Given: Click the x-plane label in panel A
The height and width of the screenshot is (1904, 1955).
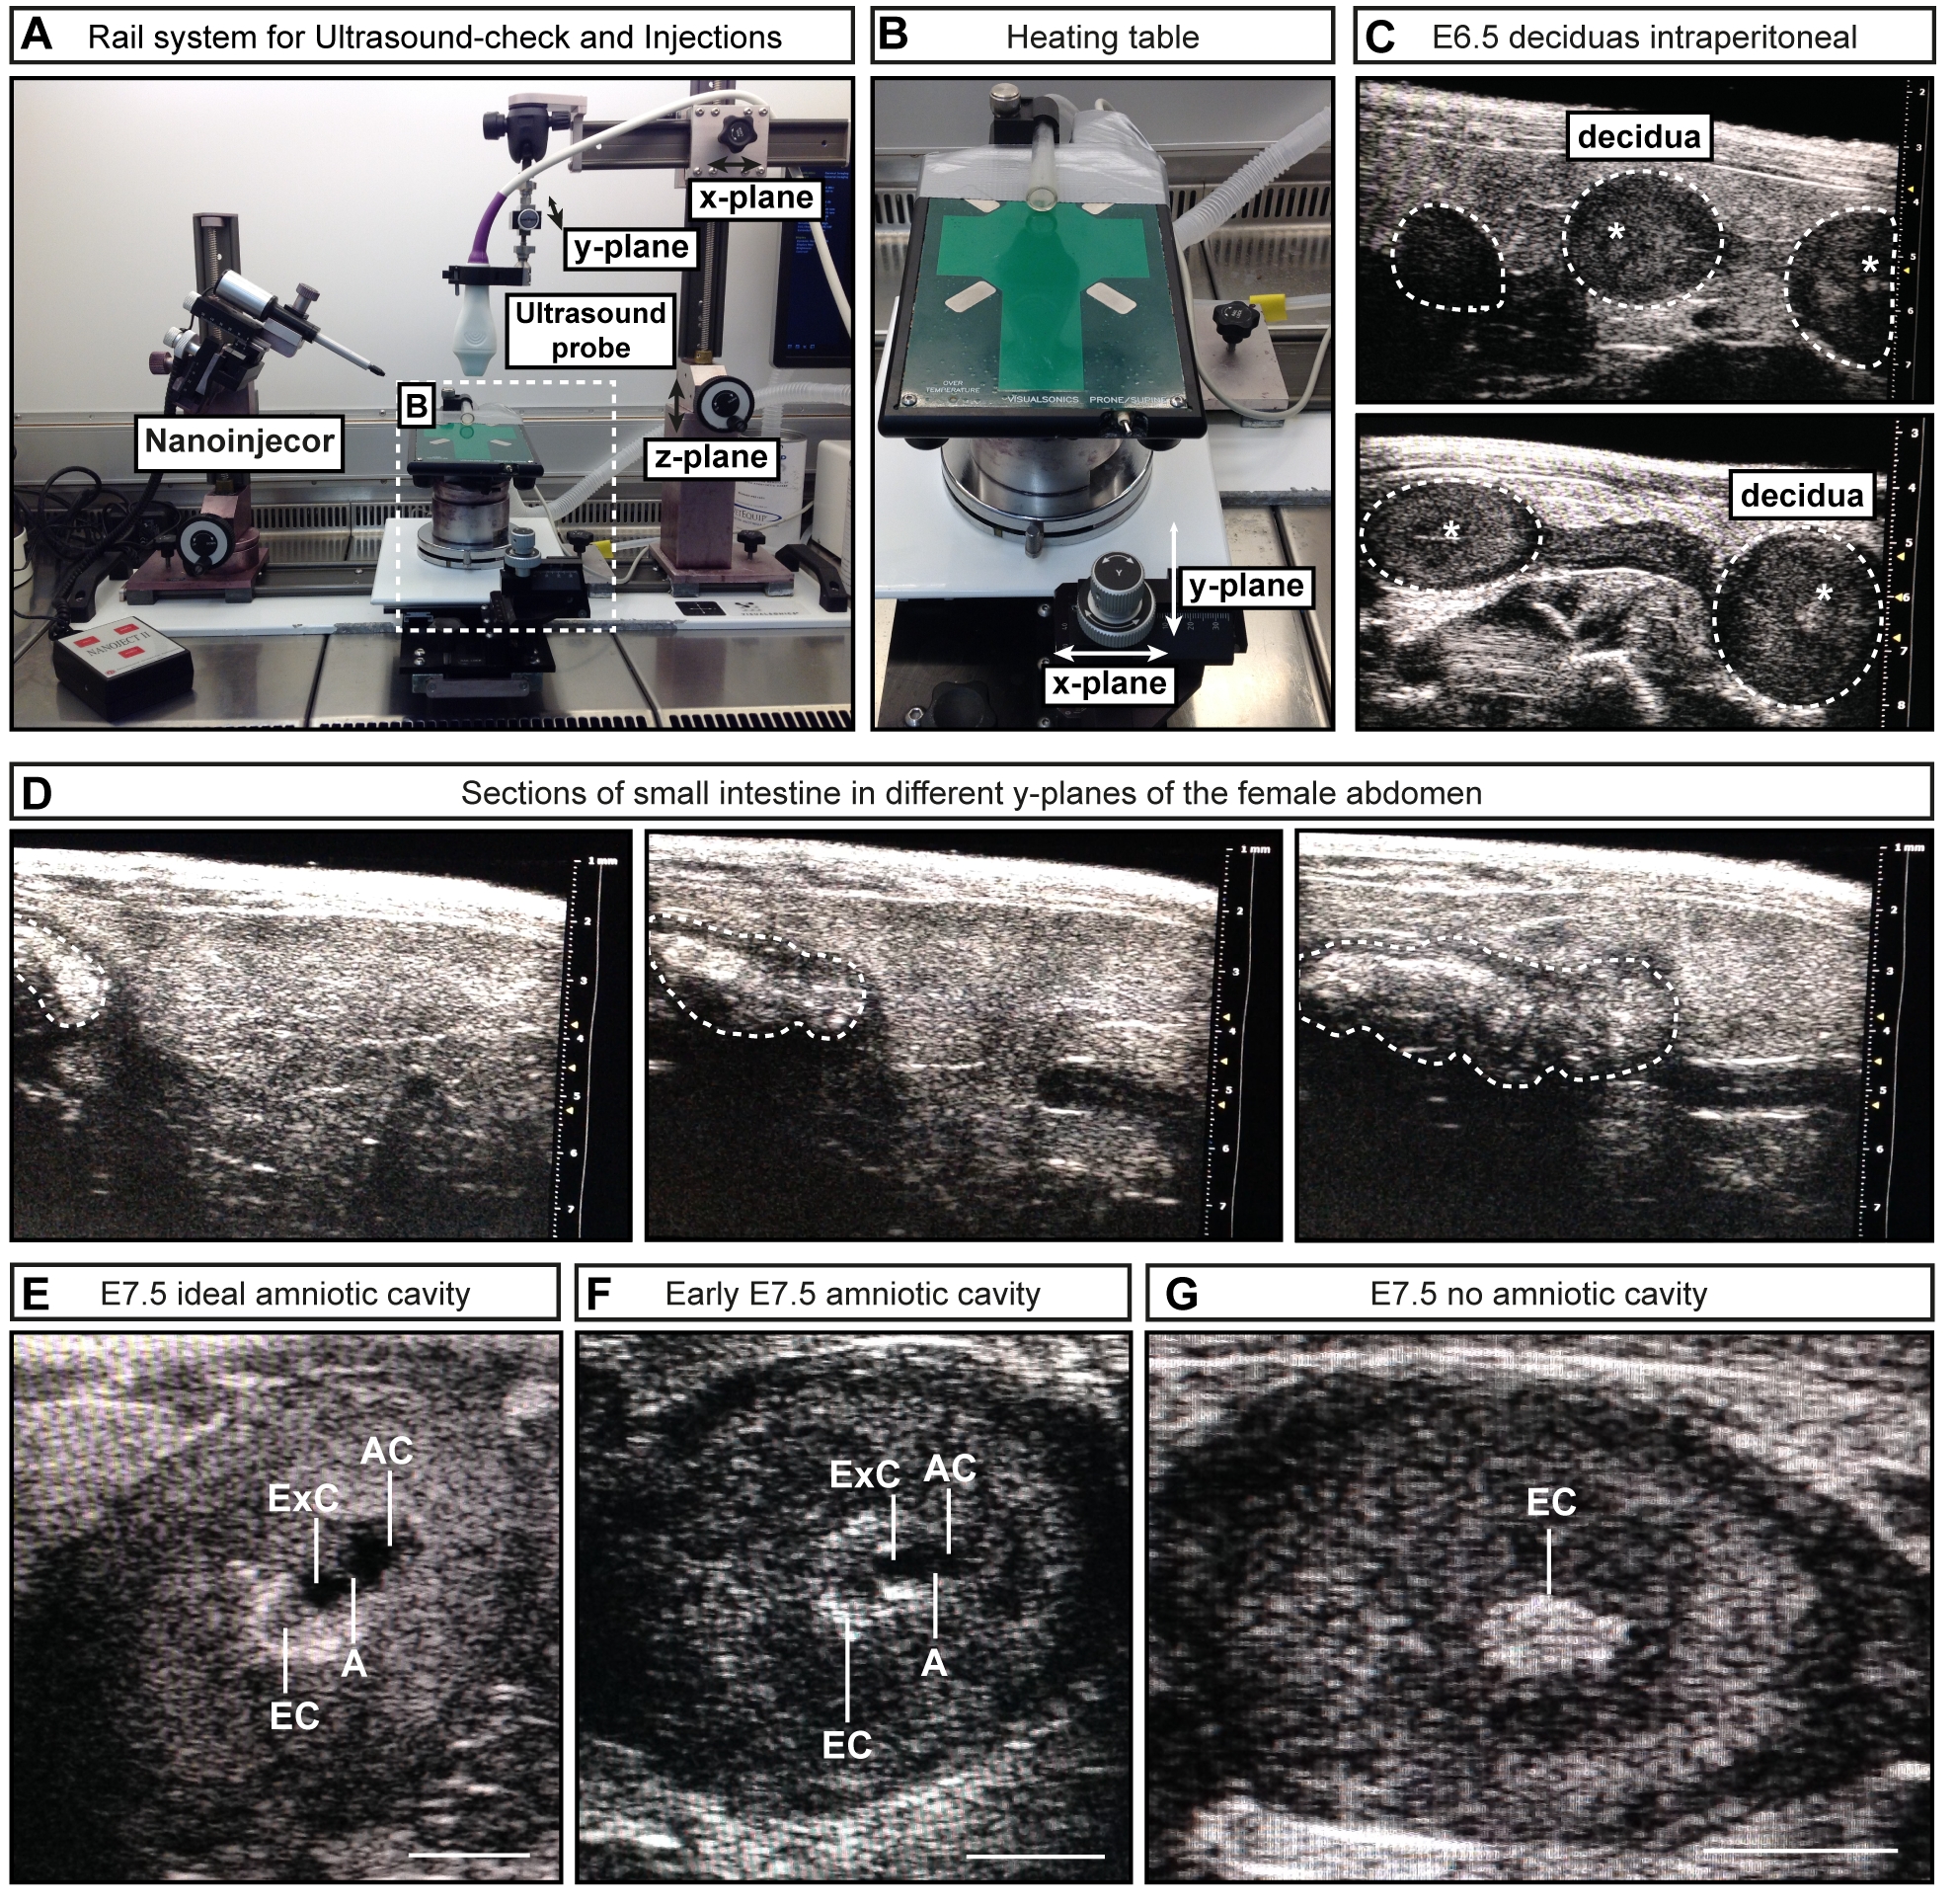Looking at the screenshot, I should point(756,198).
